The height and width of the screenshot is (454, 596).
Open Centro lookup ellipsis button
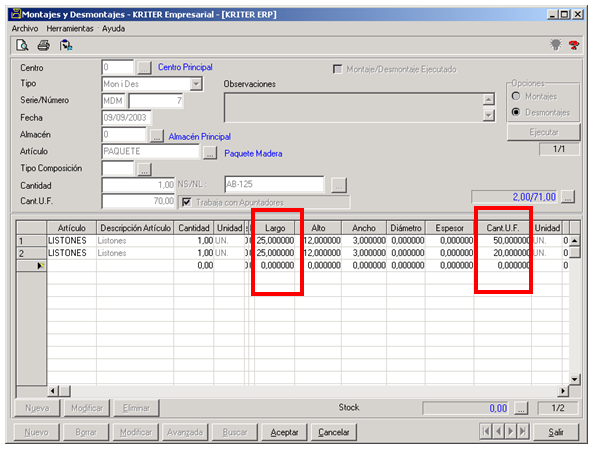pos(144,68)
